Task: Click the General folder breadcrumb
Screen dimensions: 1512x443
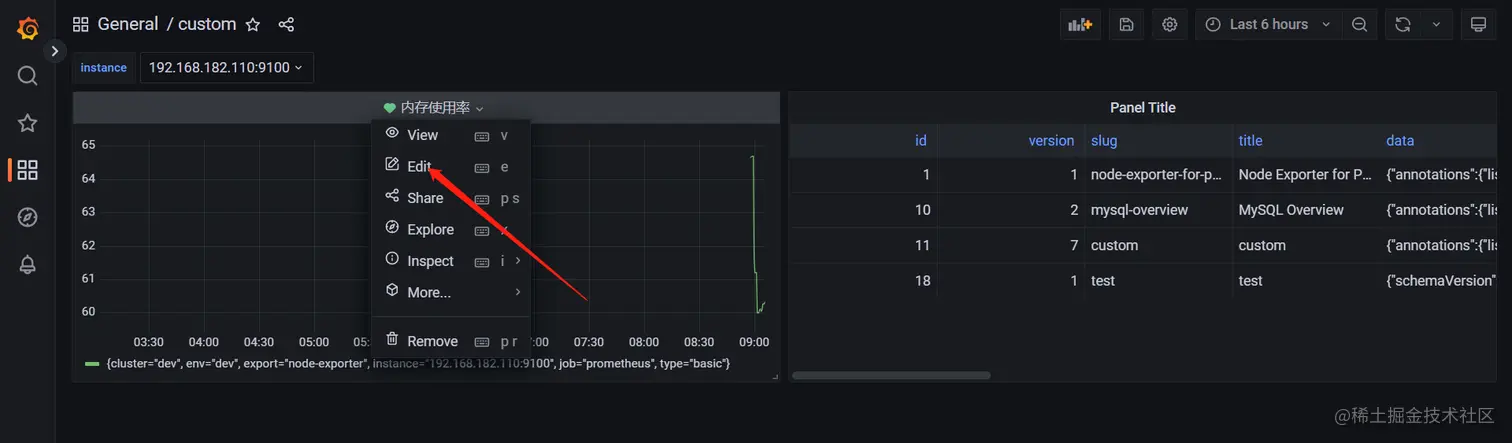Action: (x=127, y=24)
